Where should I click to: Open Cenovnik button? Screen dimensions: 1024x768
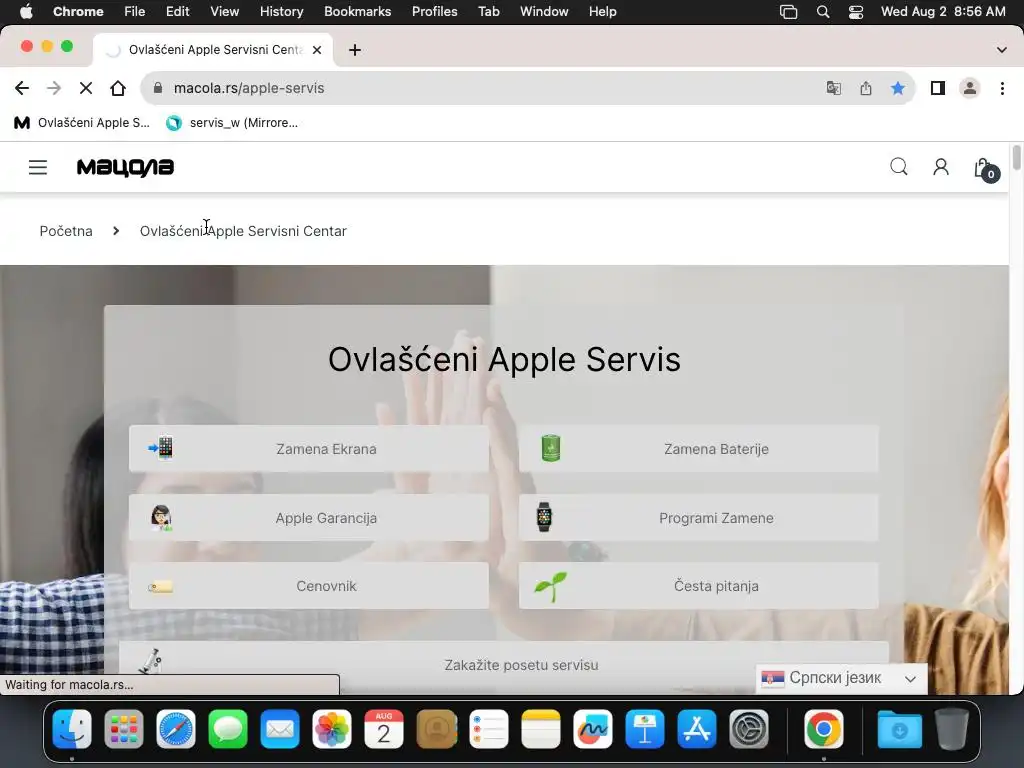point(309,586)
